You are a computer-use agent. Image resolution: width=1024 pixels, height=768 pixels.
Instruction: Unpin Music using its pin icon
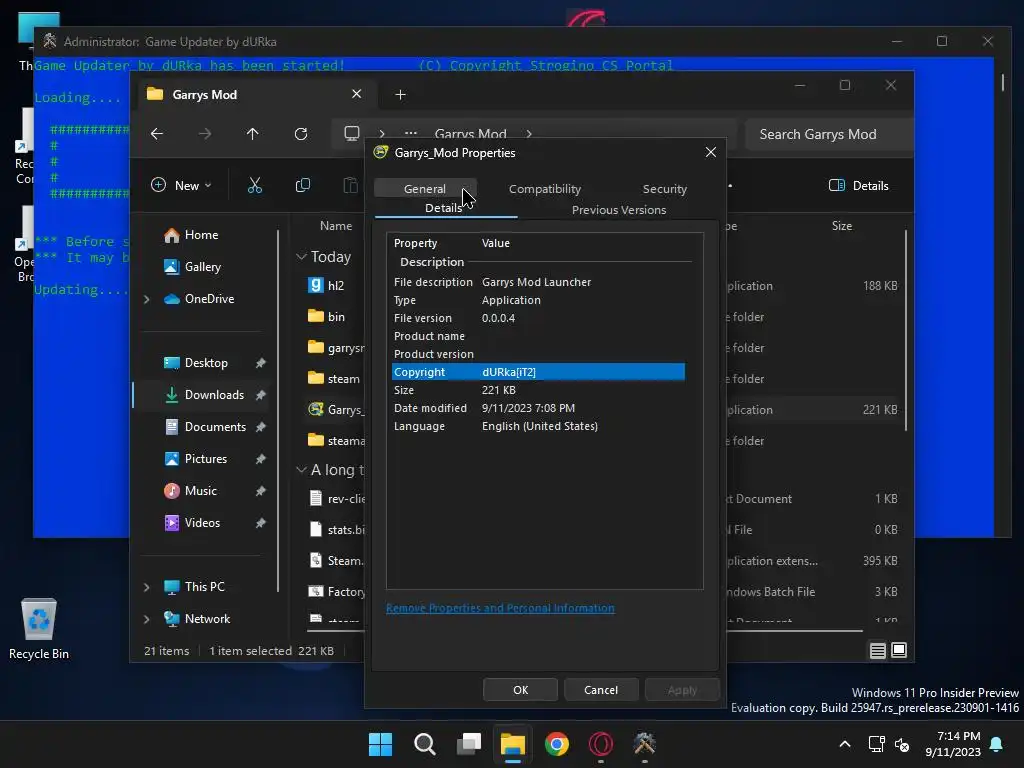pos(261,491)
